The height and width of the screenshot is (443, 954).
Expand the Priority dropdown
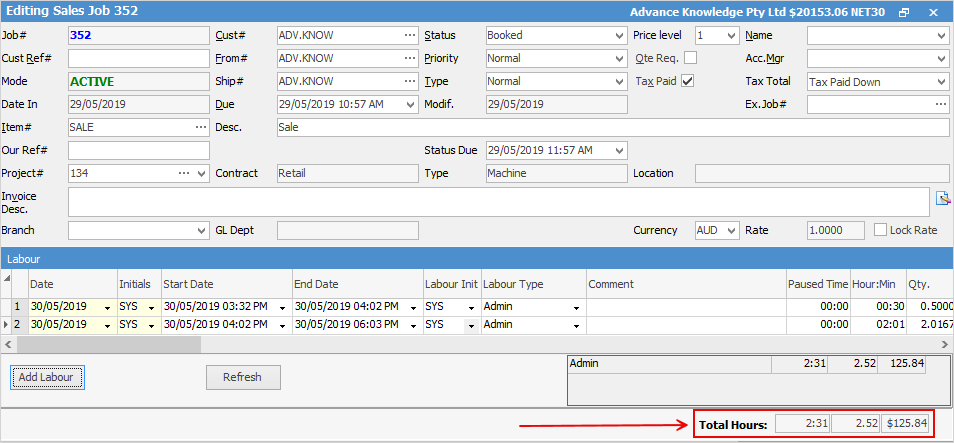point(620,58)
